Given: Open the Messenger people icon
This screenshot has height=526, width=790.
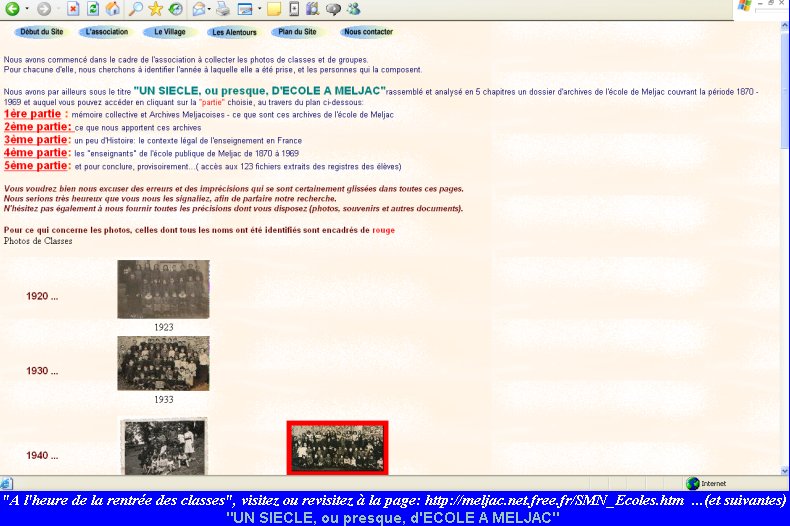Looking at the screenshot, I should click(353, 9).
